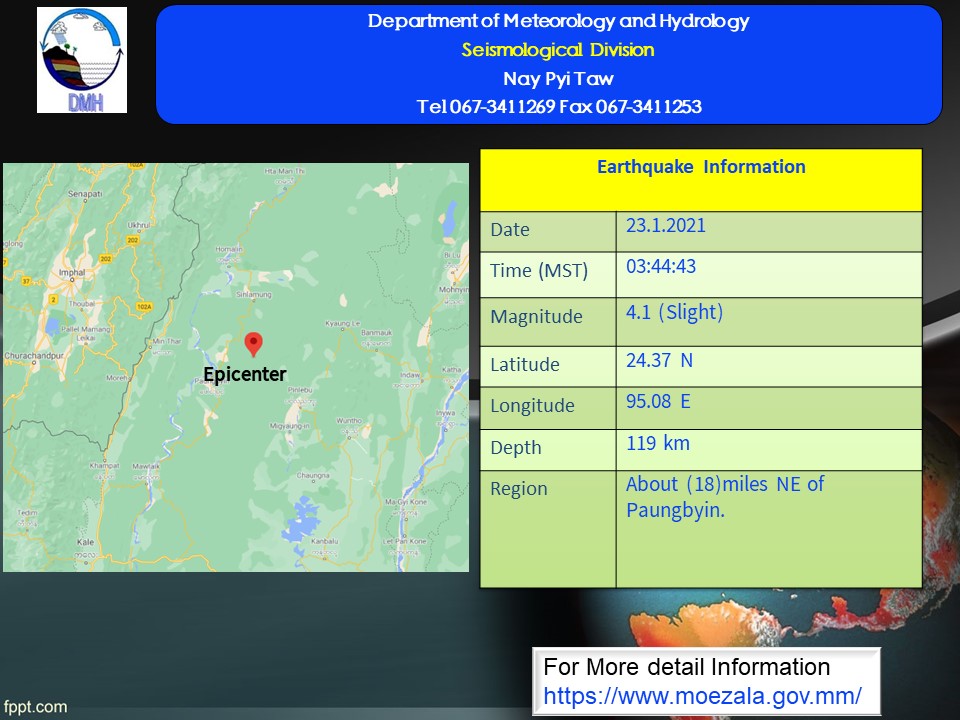
Task: Click 'Mawlaik' on the map
Action: (x=146, y=466)
